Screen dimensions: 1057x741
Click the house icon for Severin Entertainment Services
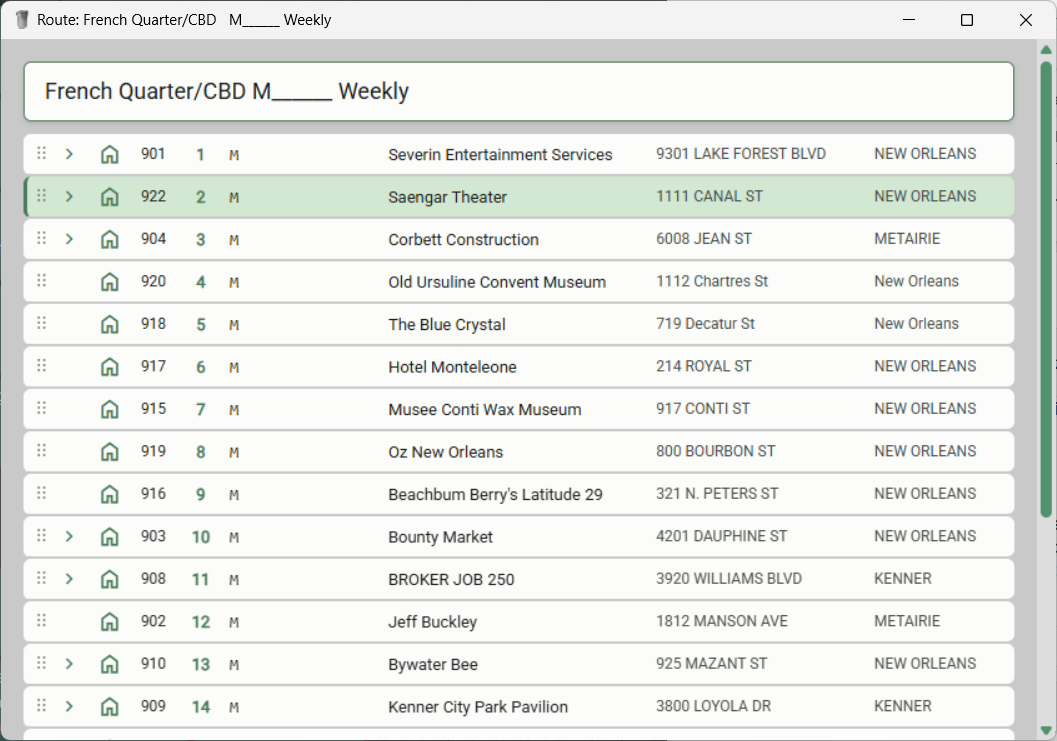tap(110, 155)
